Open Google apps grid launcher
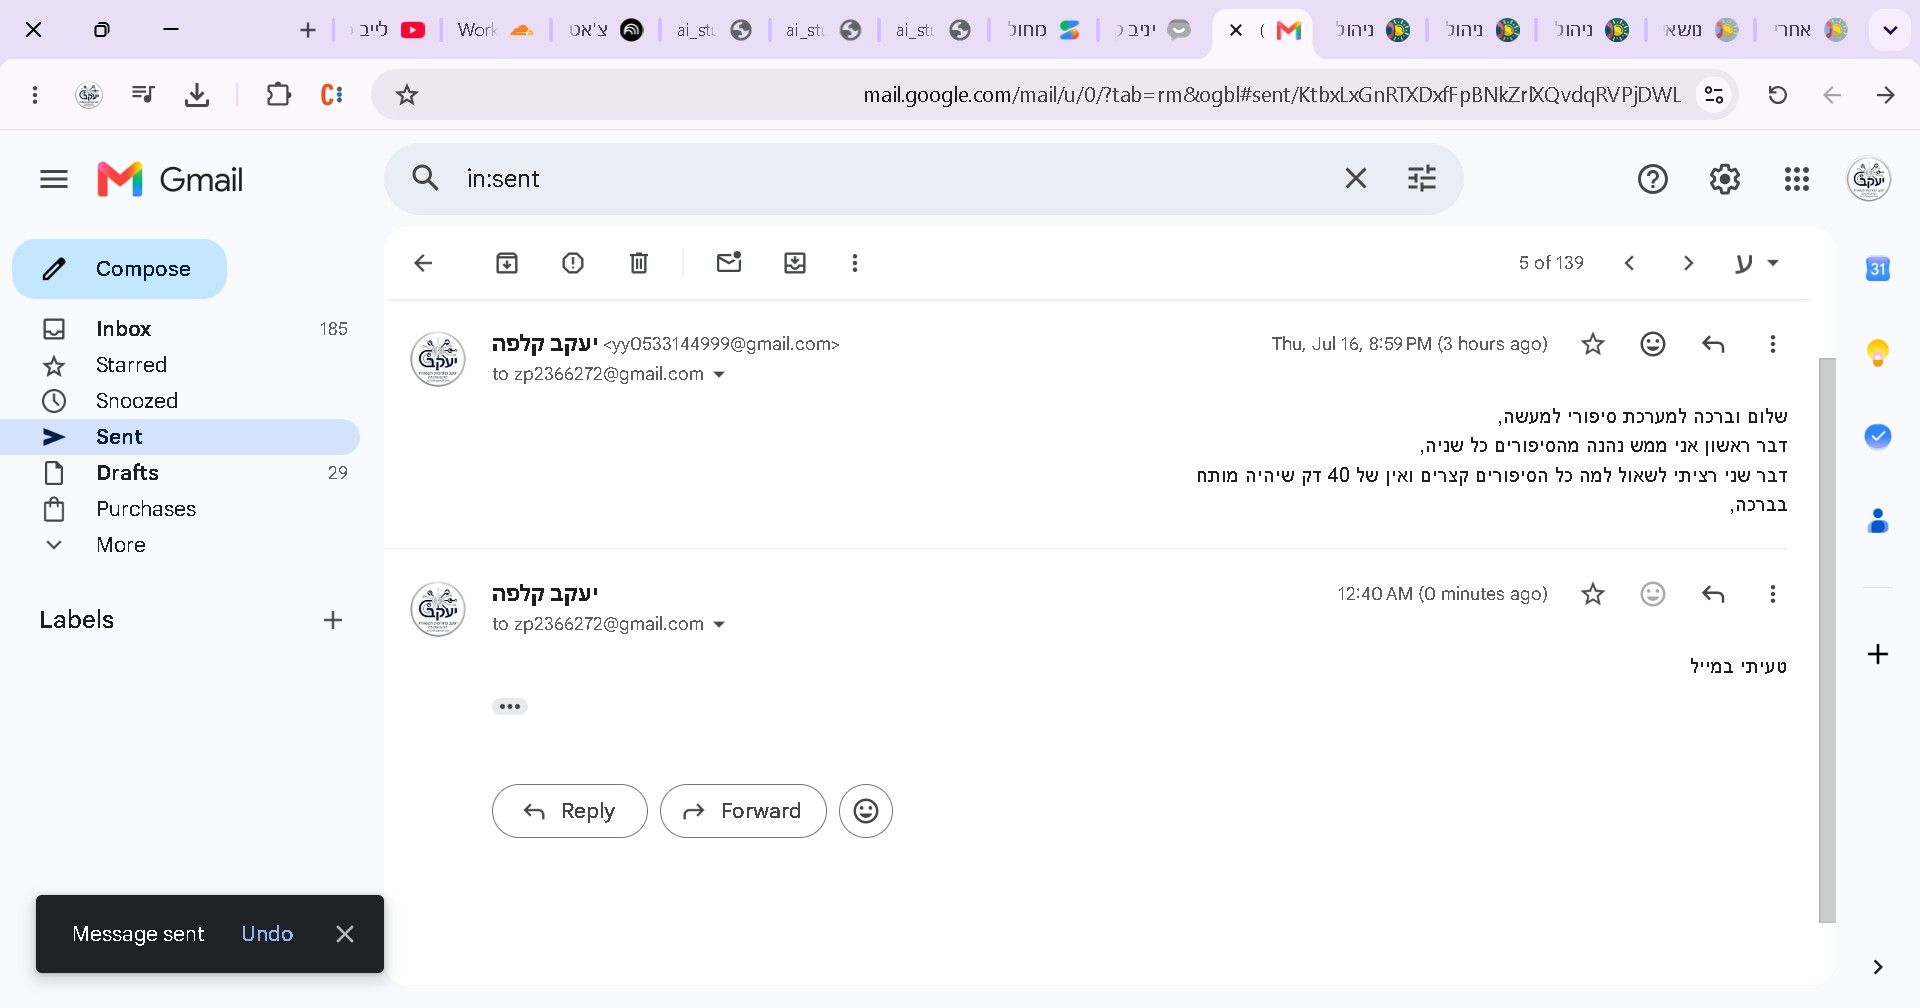1920x1008 pixels. pos(1797,179)
